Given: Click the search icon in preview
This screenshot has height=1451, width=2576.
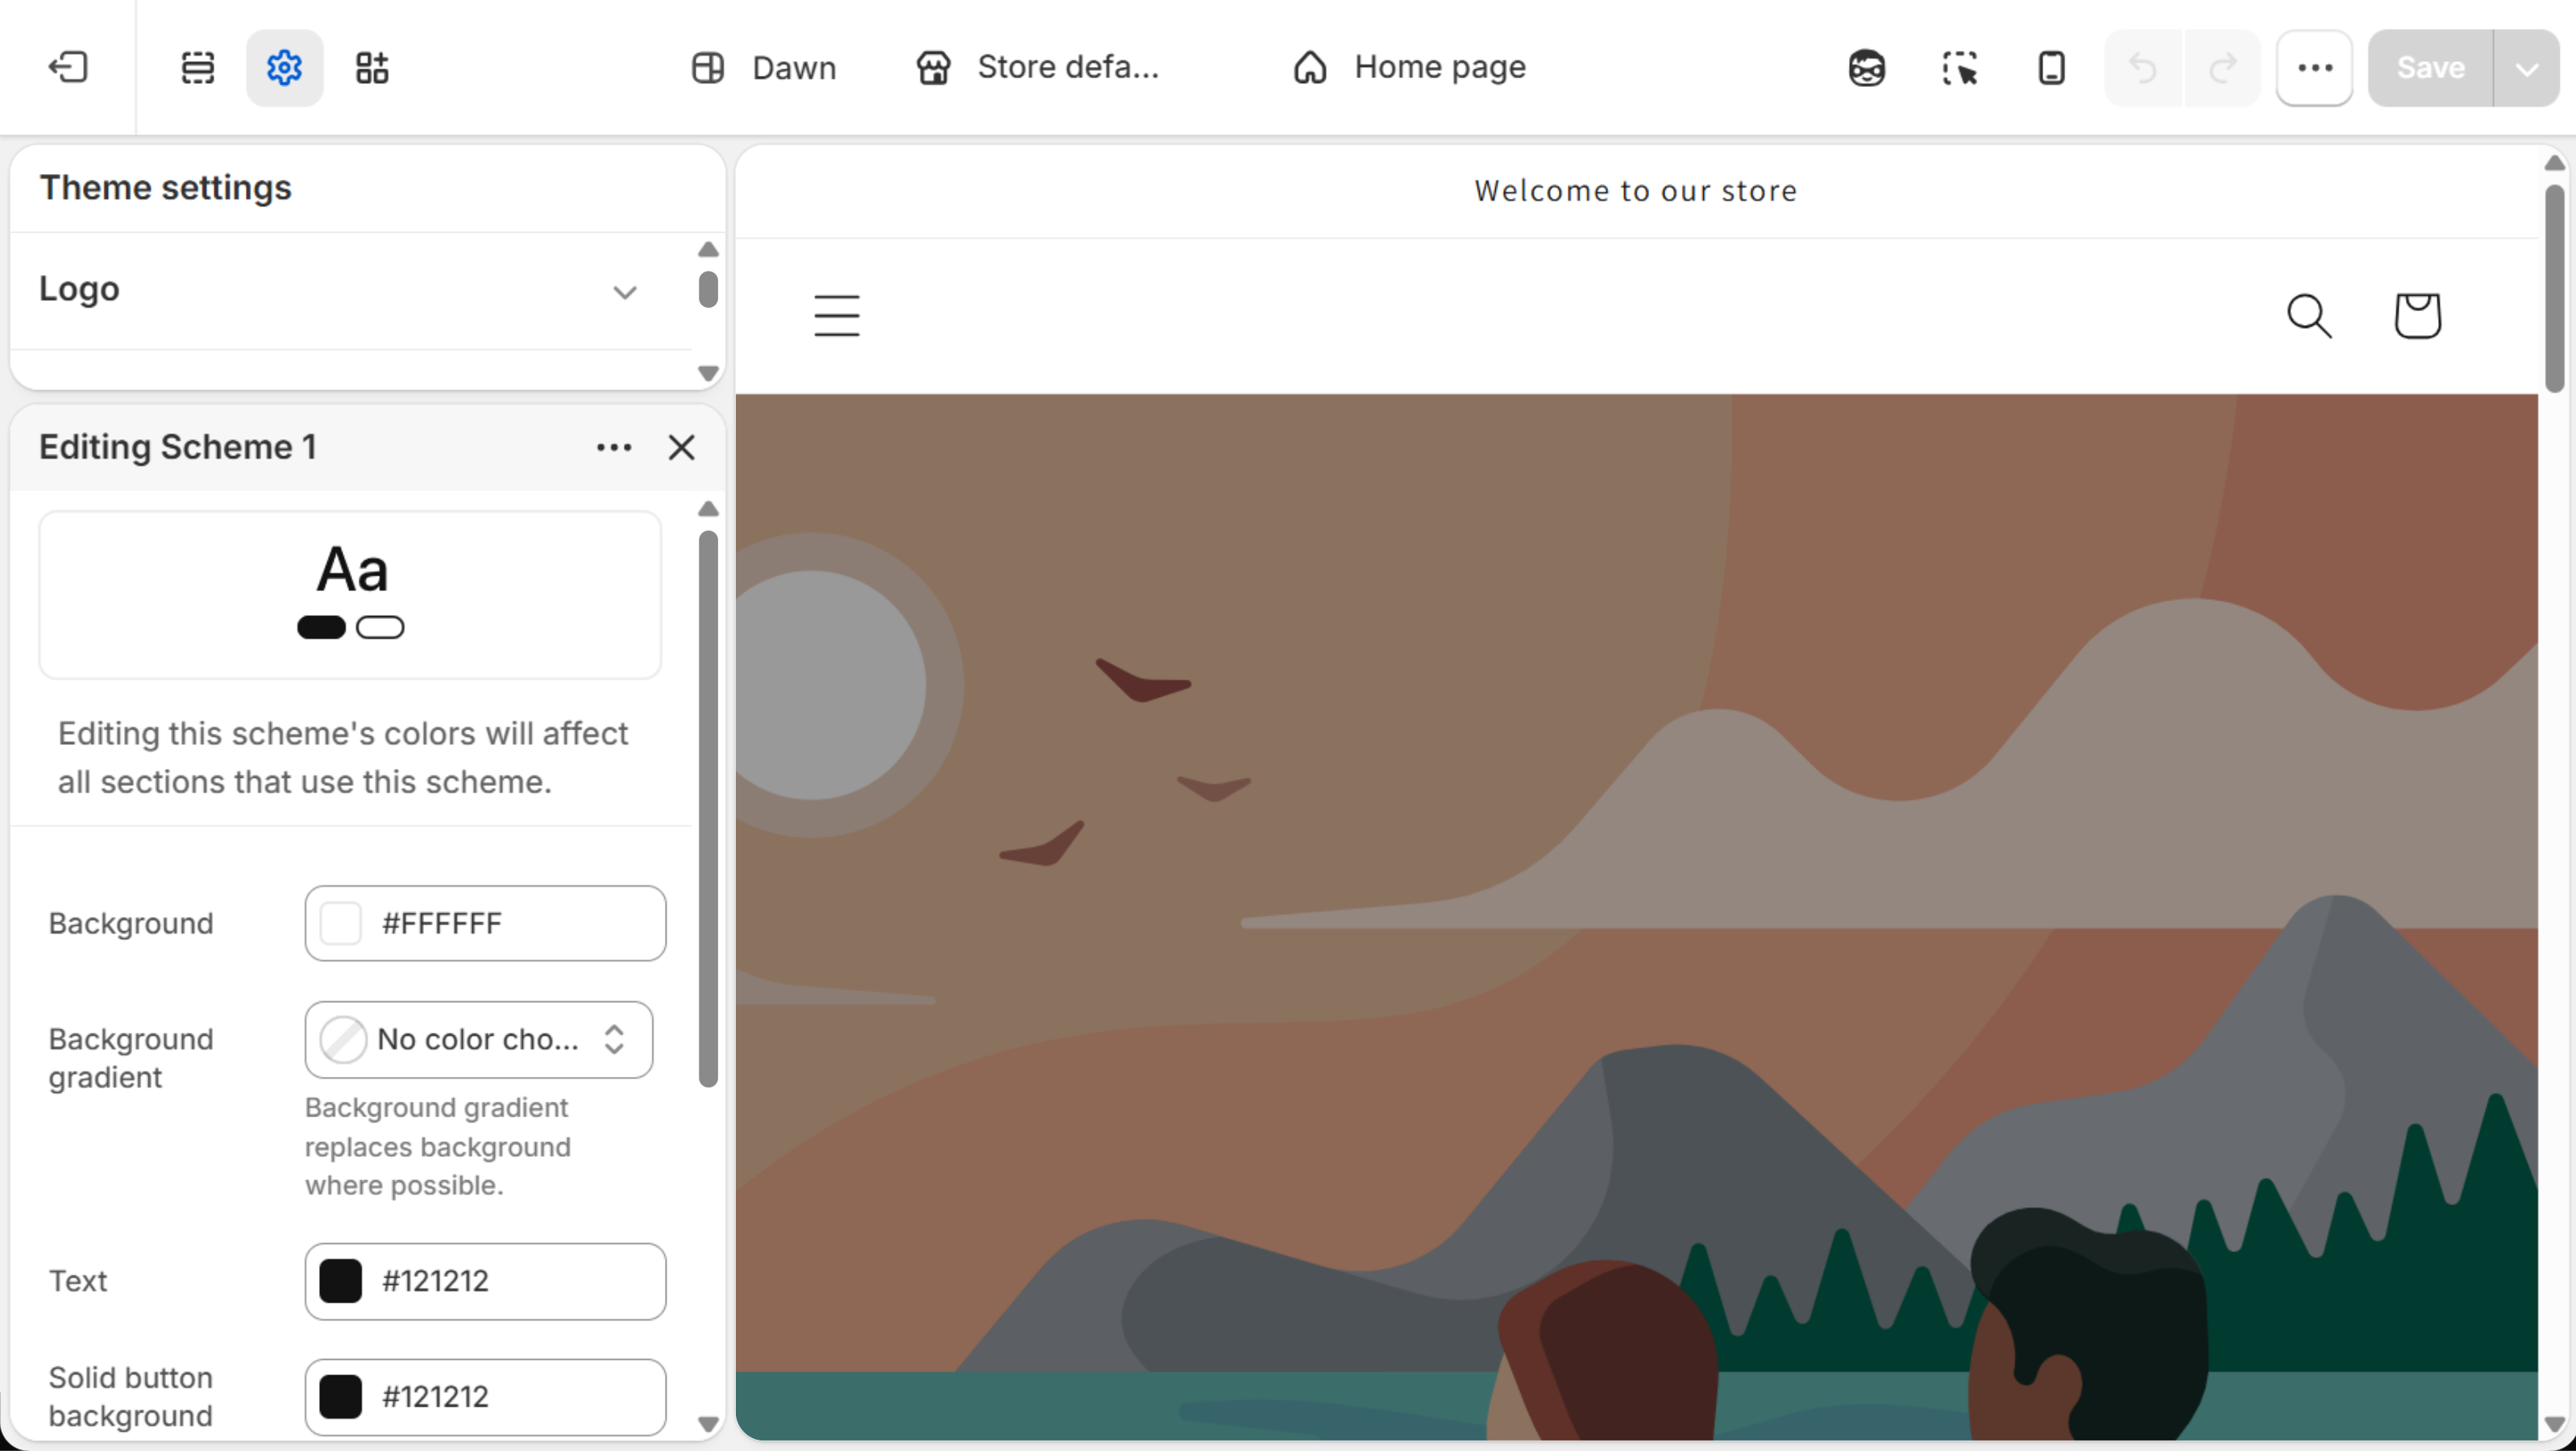Looking at the screenshot, I should [2309, 316].
